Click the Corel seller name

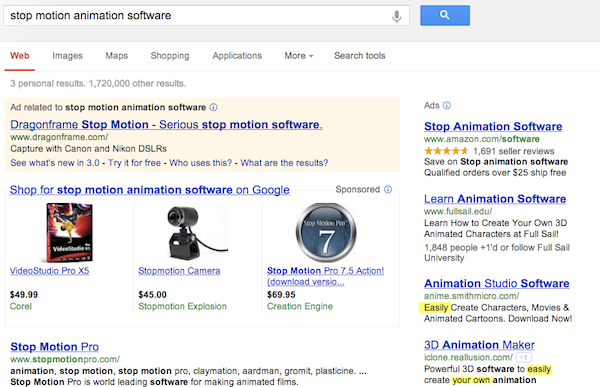tap(21, 306)
